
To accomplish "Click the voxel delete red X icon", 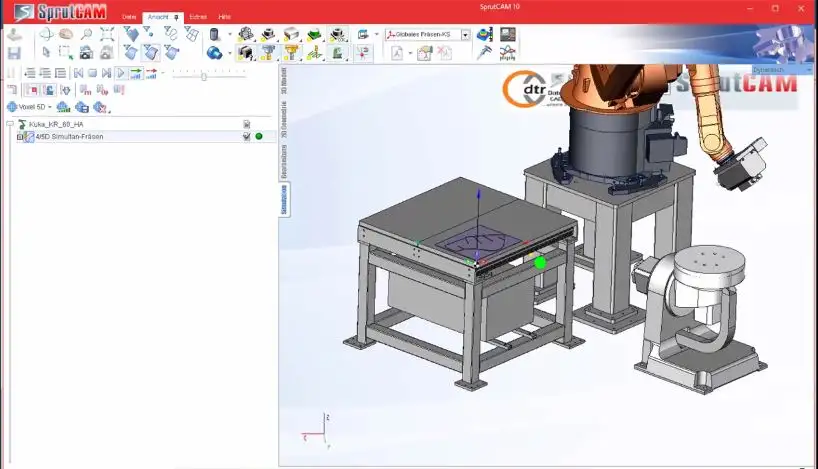I will [100, 107].
